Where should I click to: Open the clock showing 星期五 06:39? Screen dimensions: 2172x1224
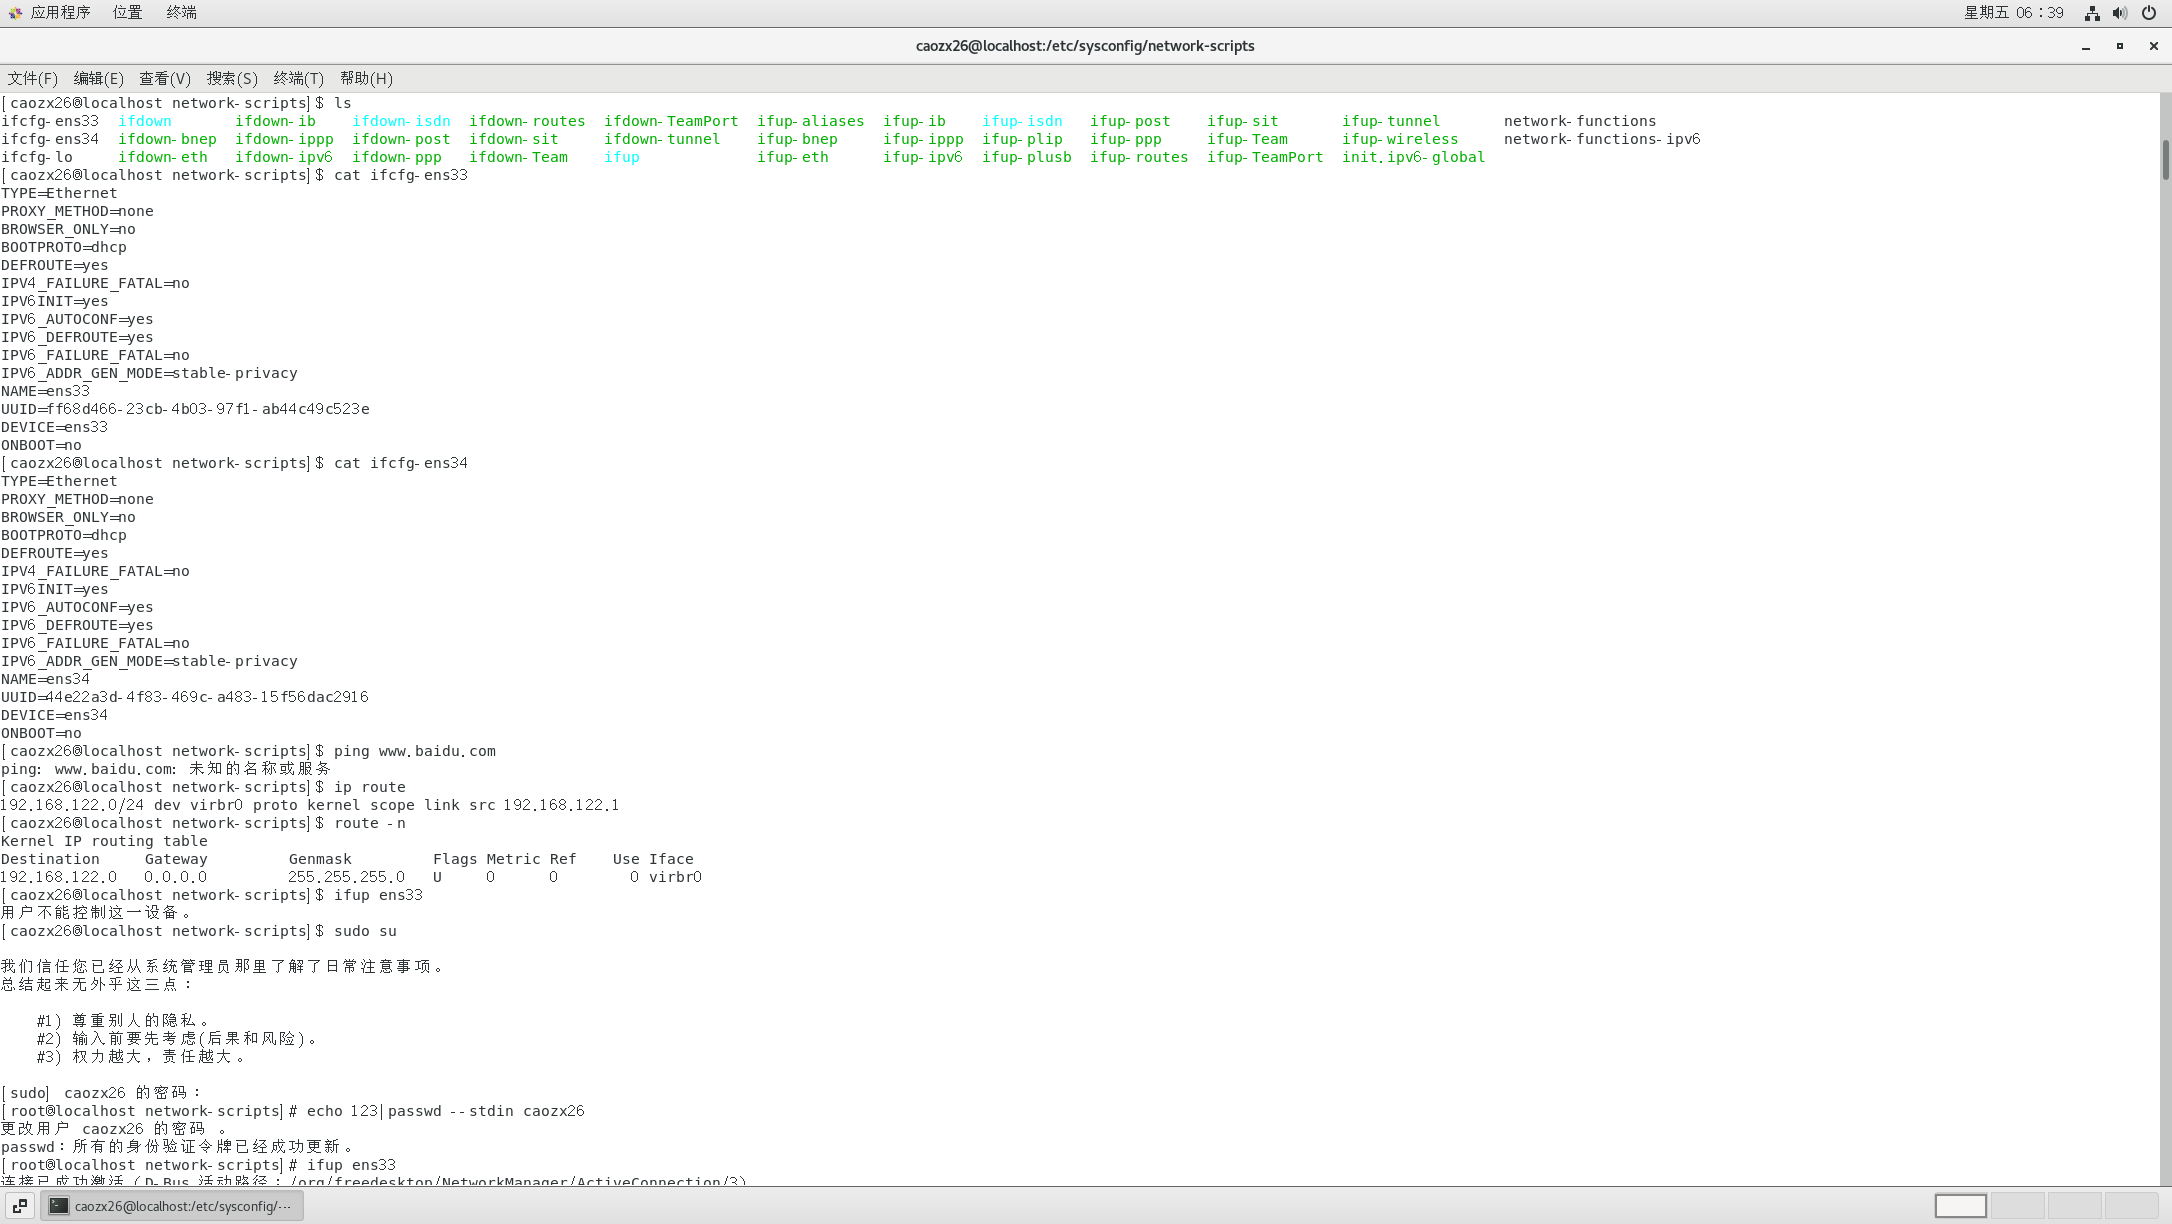click(x=2013, y=13)
